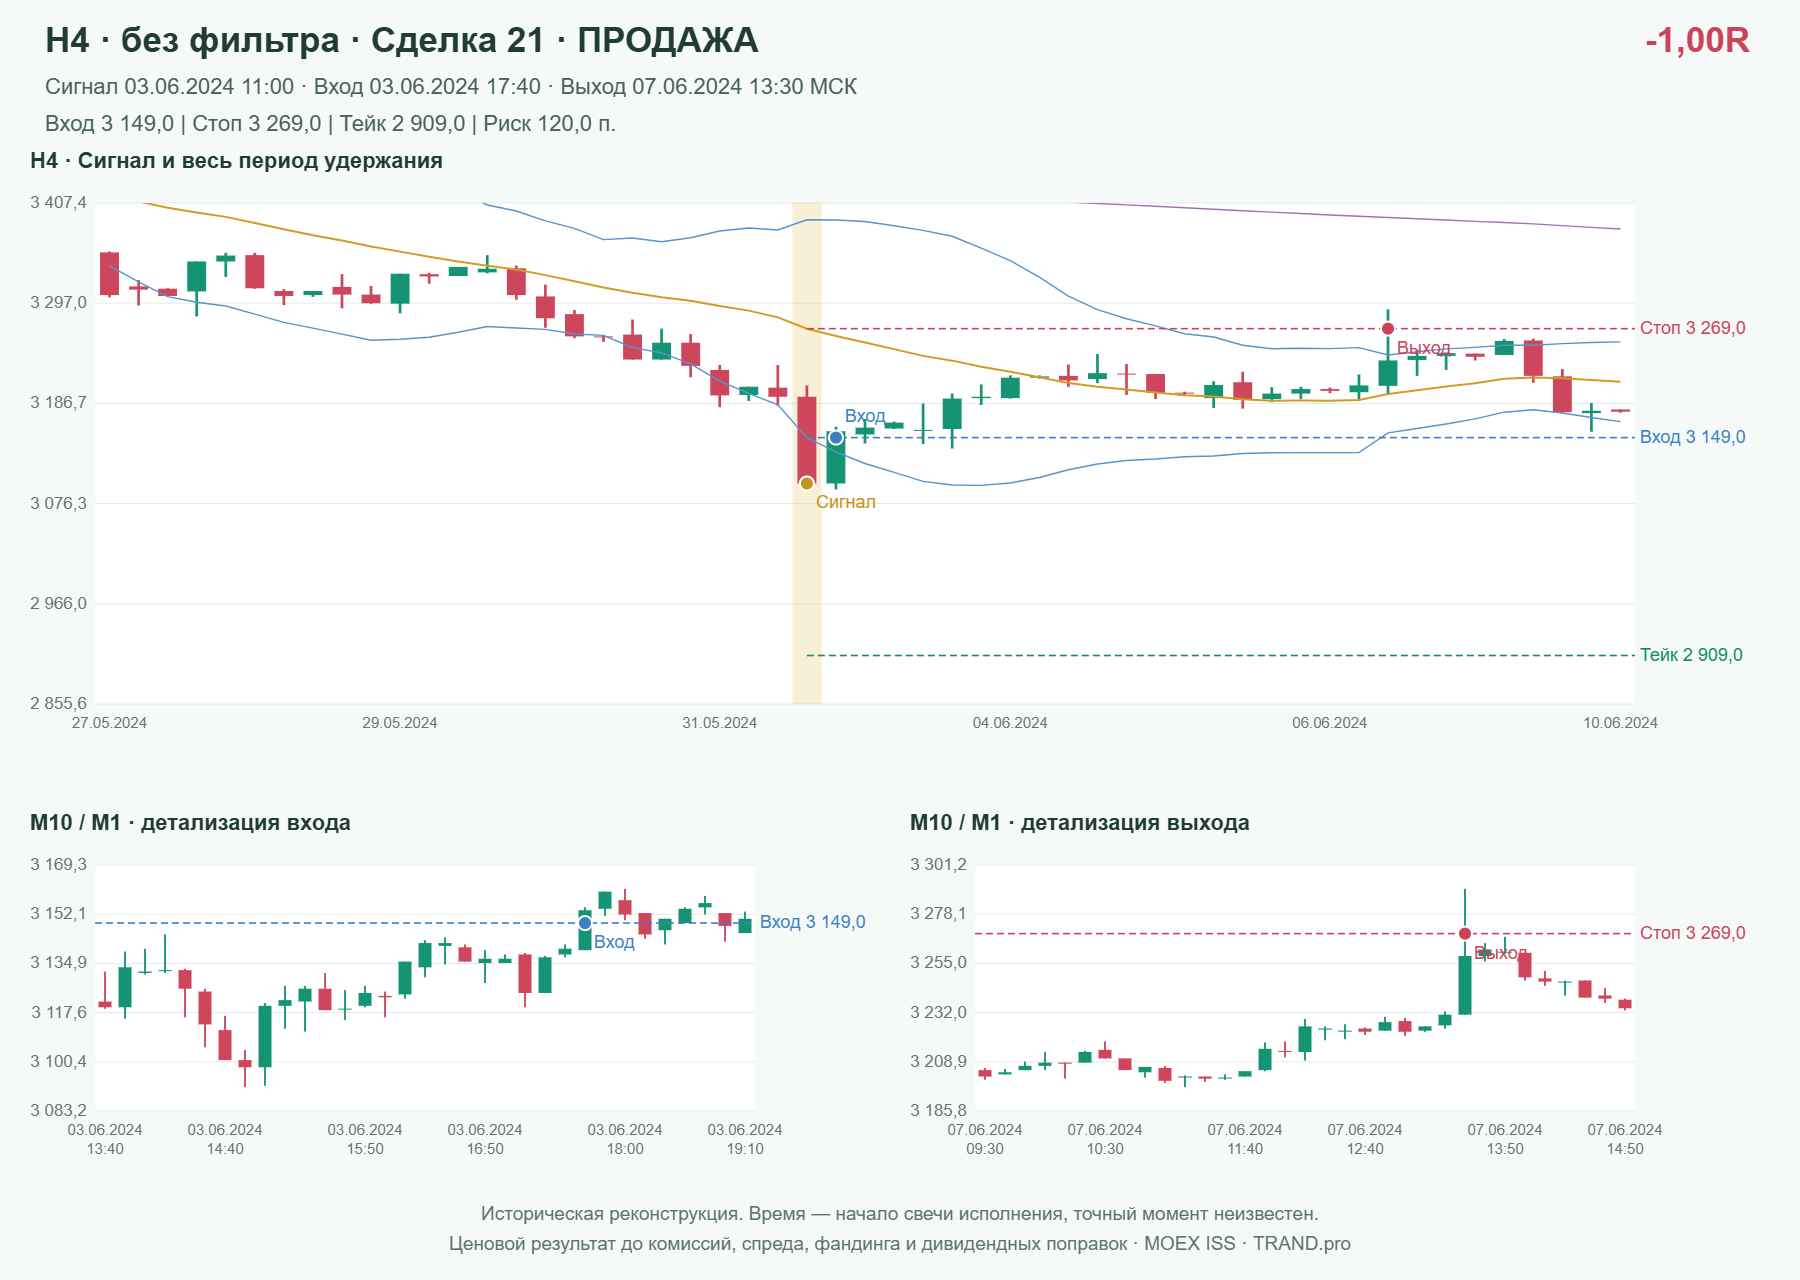Click the heading 'H4 · Сигнал и весь период удержания'

237,161
